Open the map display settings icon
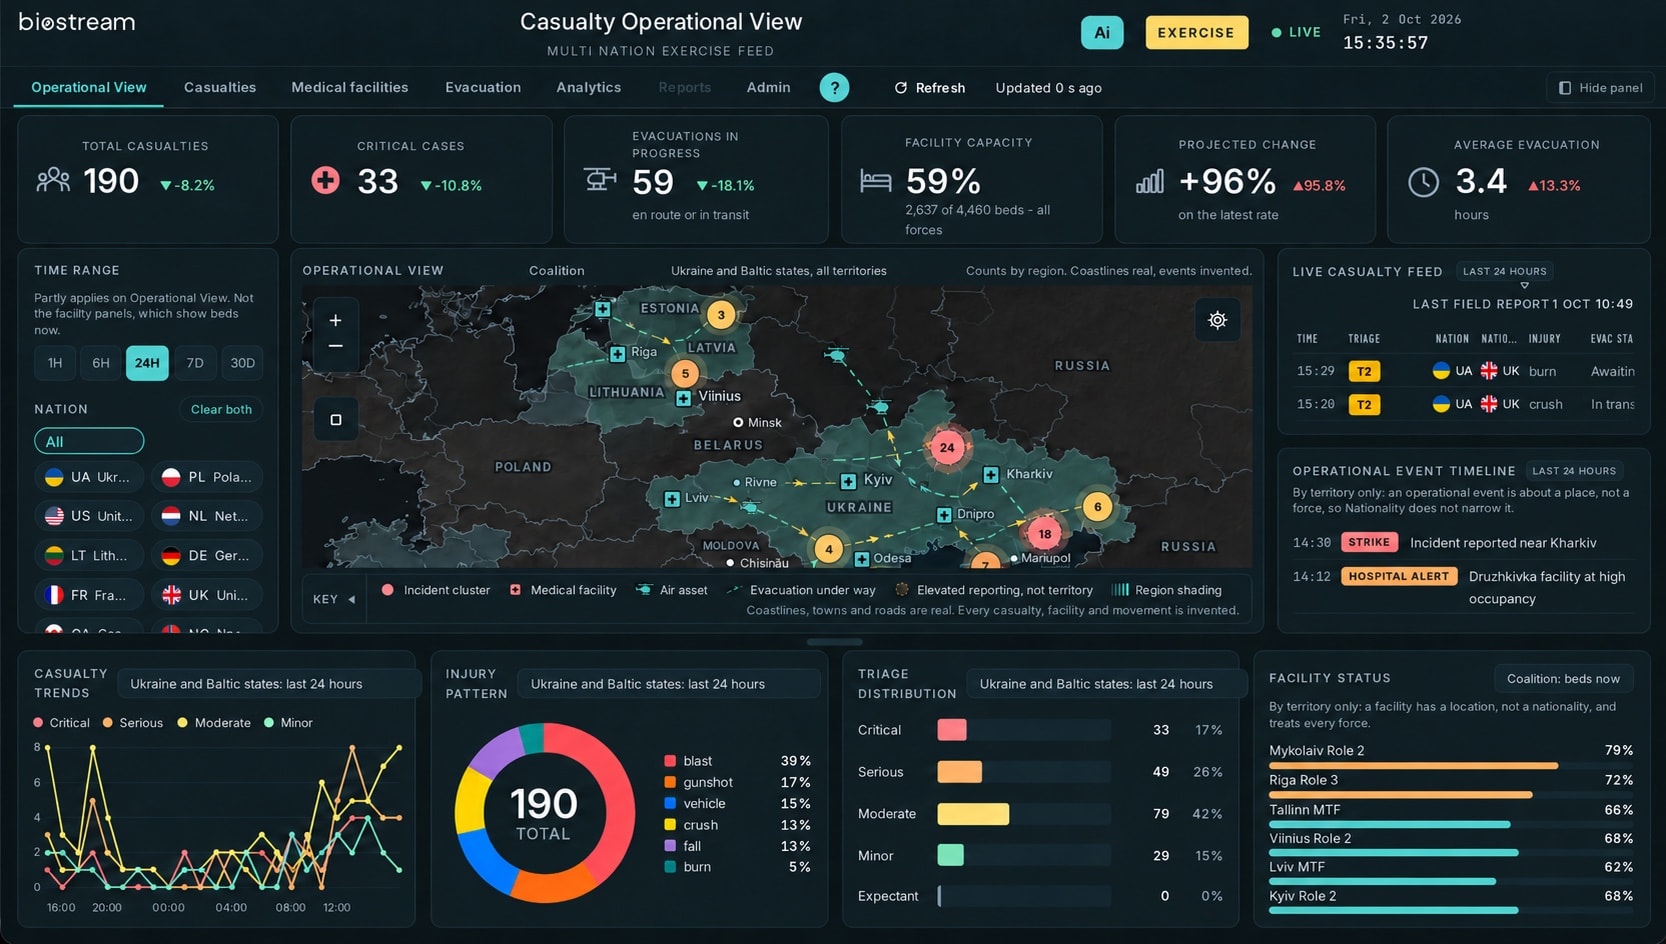1666x944 pixels. (1217, 320)
